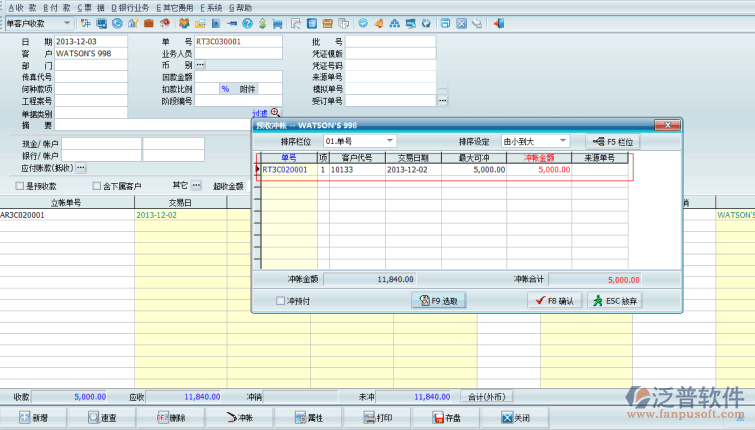The width and height of the screenshot is (755, 430).
Task: Toggle the 冲预付 checkbox in dialog
Action: (280, 300)
